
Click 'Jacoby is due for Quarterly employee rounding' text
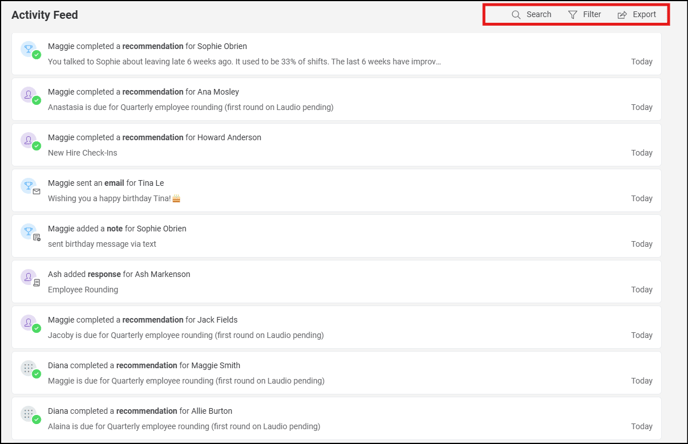pos(186,336)
